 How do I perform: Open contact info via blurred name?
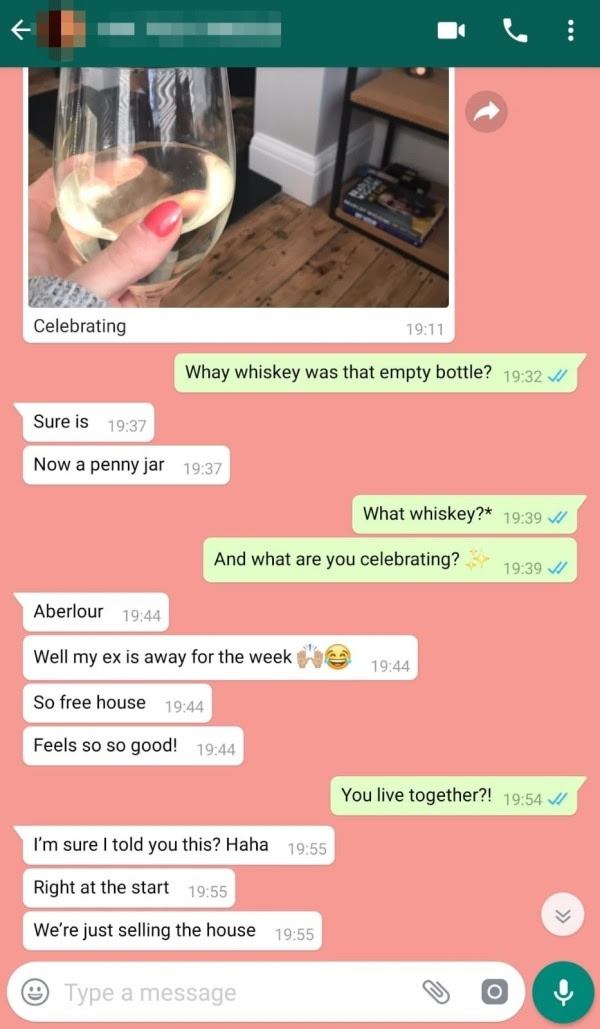[190, 30]
